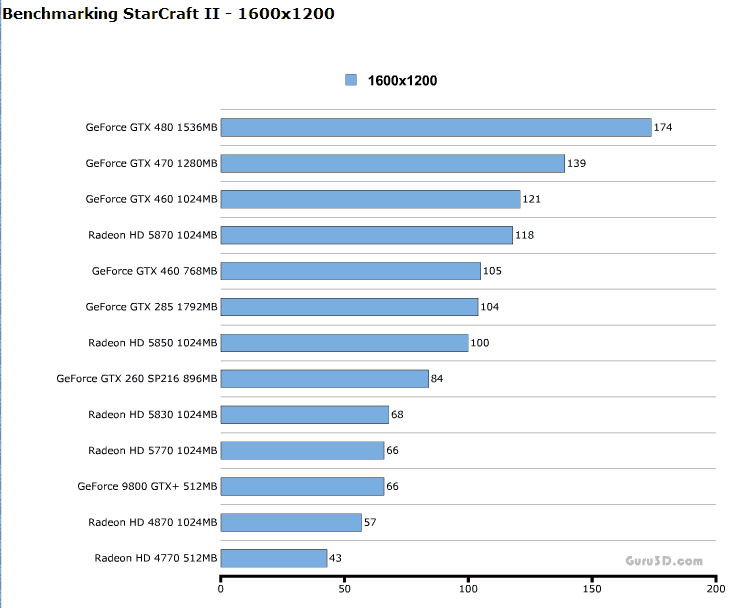The height and width of the screenshot is (608, 744).
Task: Select the GeForce GTX 460 1024MB bar
Action: (371, 199)
